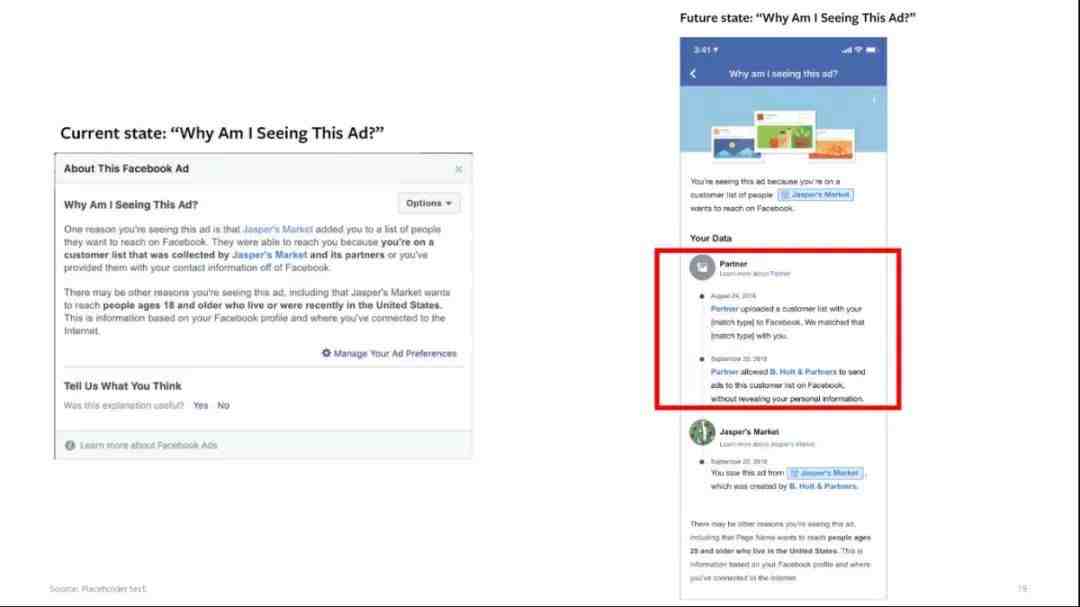Screen dimensions: 1080x607
Task: Click the non-bold Jasper's Market link in first paragraph
Action: pos(278,229)
